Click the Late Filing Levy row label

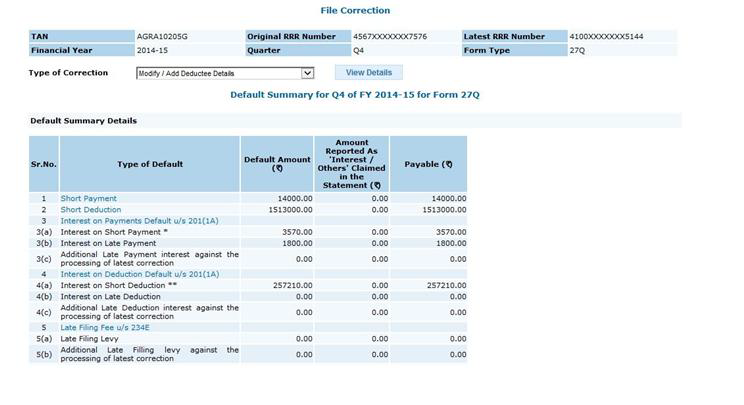[89, 339]
